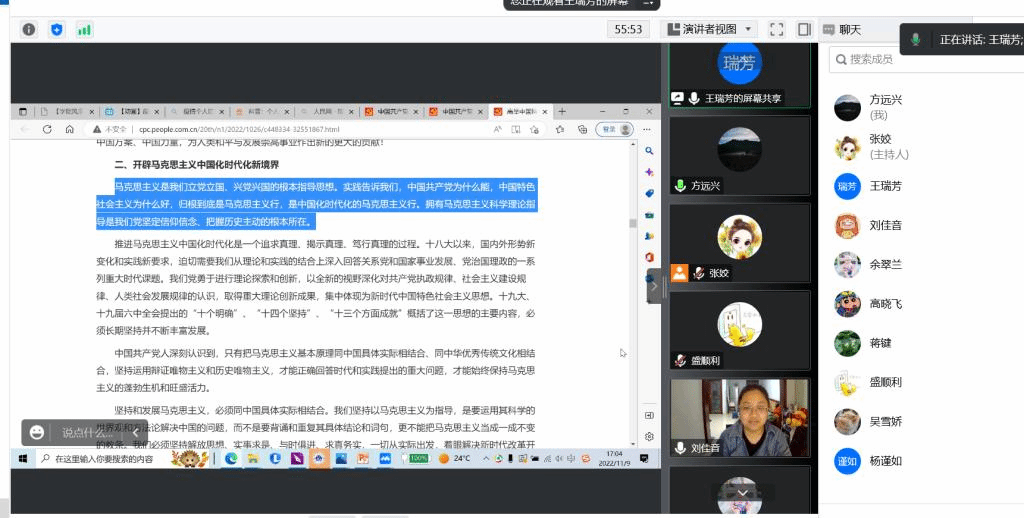Click 刘佳音's camera video thumbnail
The image size is (1024, 518).
(x=739, y=418)
